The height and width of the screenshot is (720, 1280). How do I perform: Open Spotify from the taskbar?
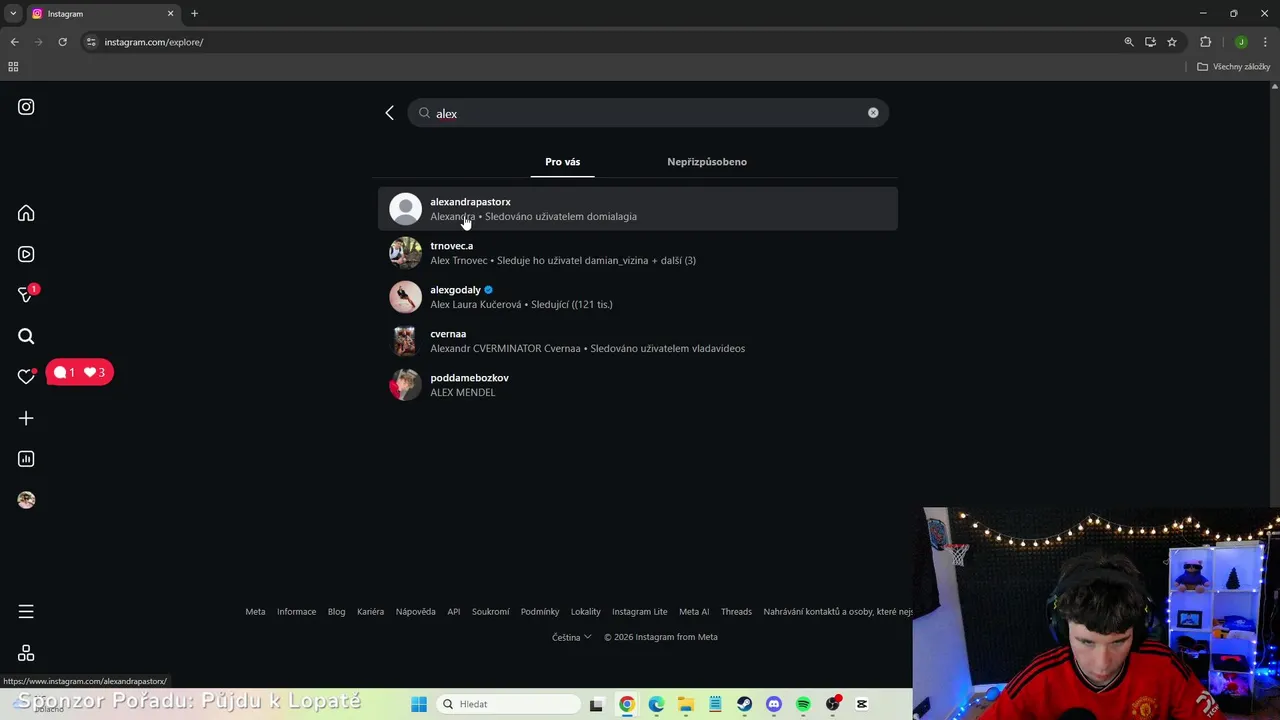[803, 704]
